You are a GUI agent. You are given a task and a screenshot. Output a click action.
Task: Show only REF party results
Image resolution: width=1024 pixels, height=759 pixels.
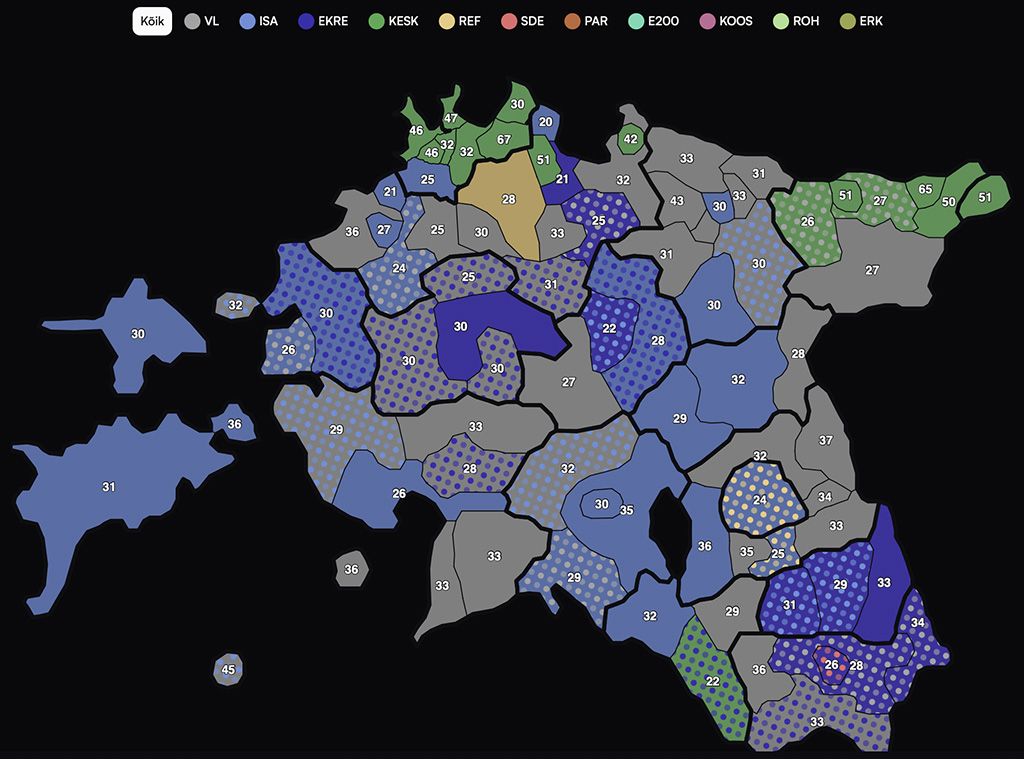(x=462, y=21)
